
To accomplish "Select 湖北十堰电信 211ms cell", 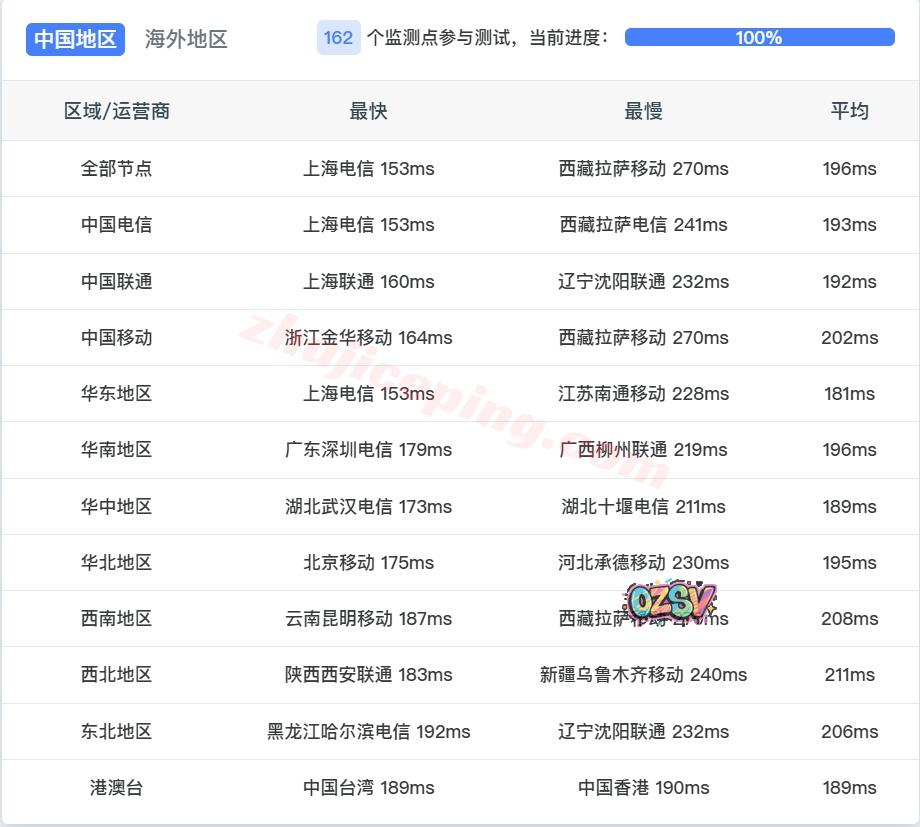I will [643, 507].
